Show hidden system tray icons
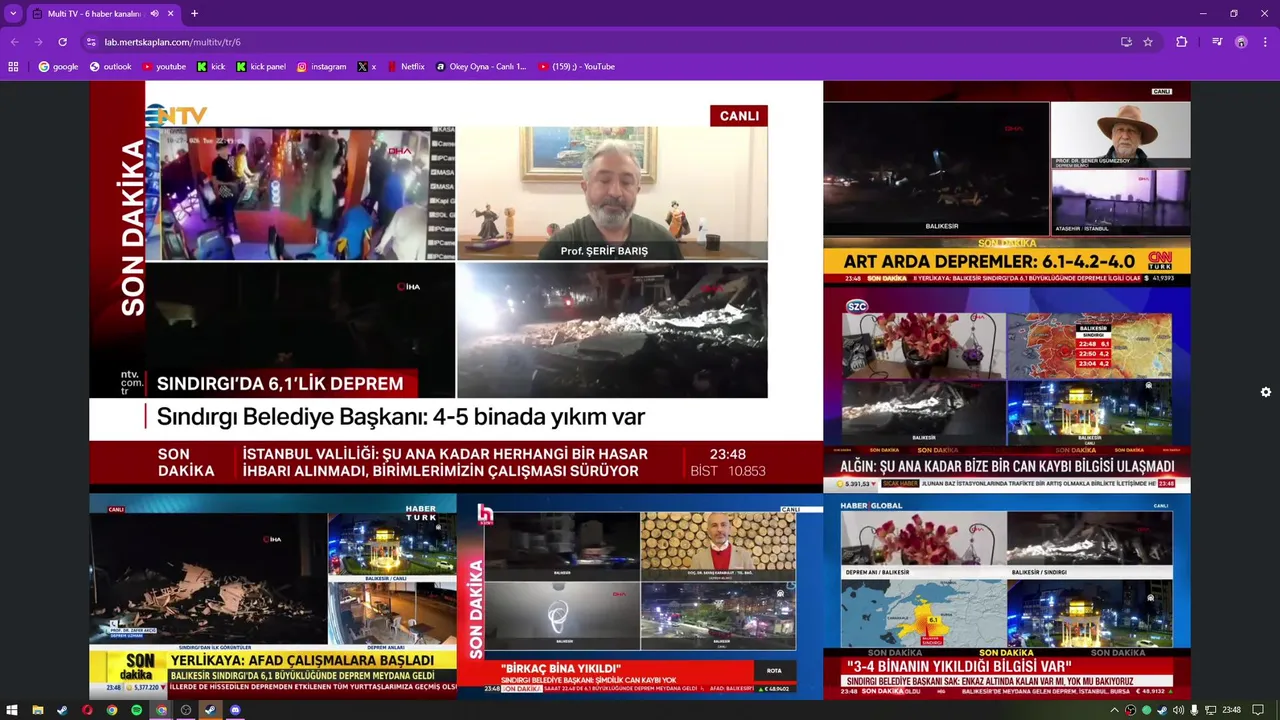This screenshot has height=720, width=1280. pyautogui.click(x=1114, y=710)
